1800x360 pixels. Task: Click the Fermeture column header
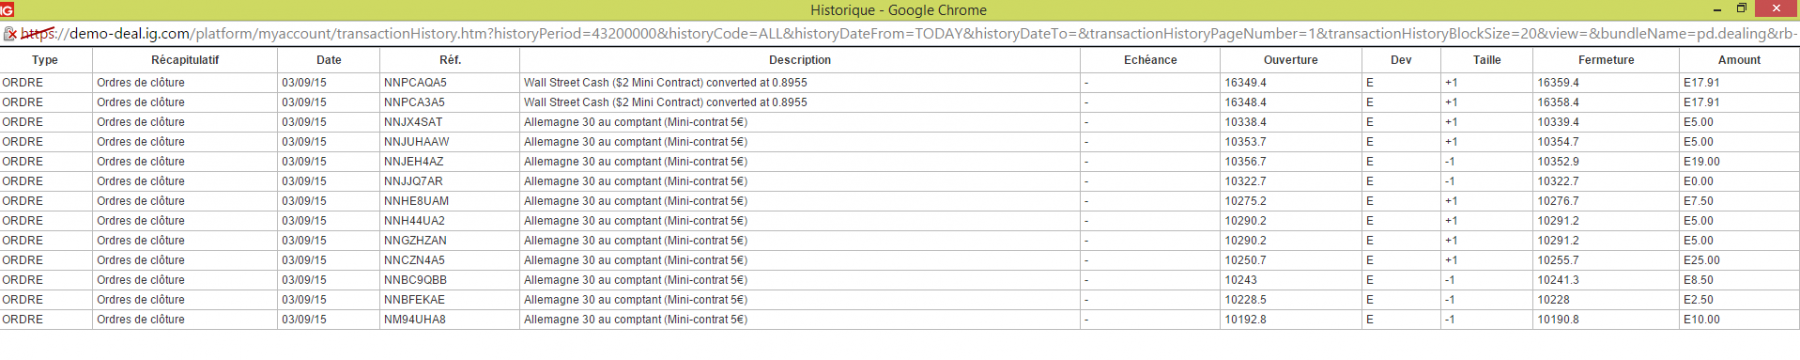pyautogui.click(x=1606, y=60)
